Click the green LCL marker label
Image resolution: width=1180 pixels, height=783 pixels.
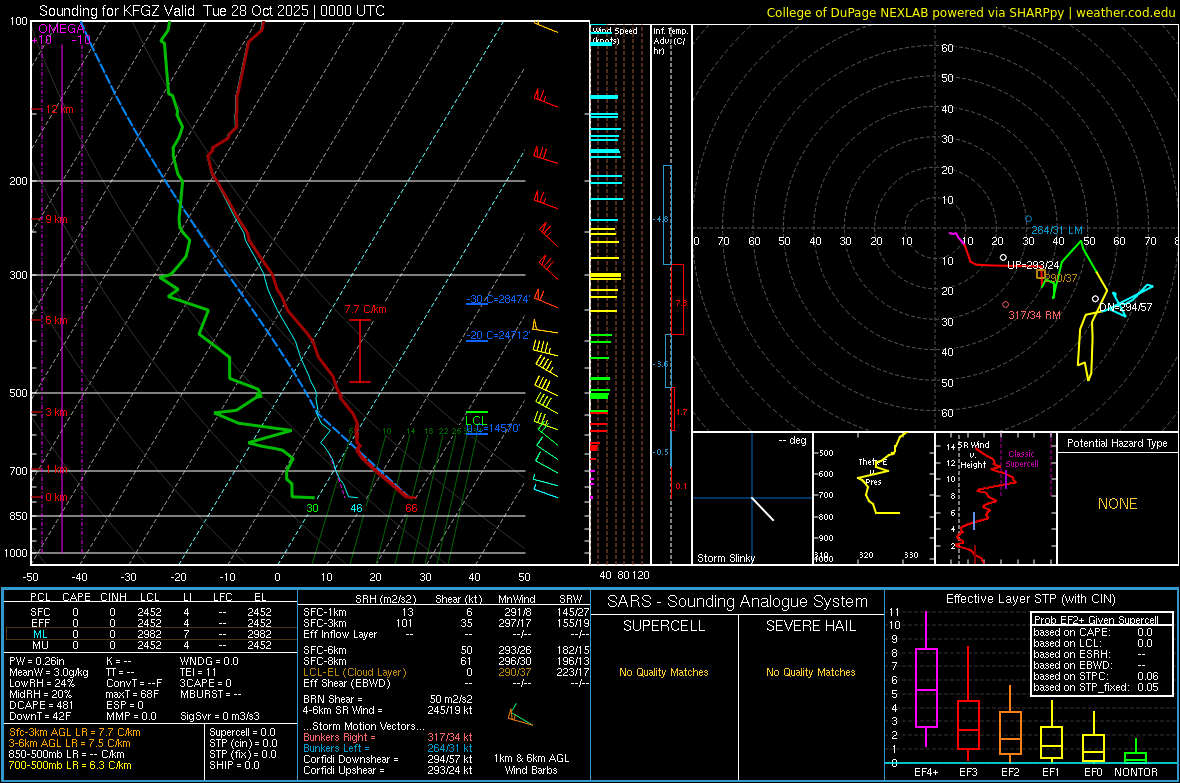click(476, 420)
